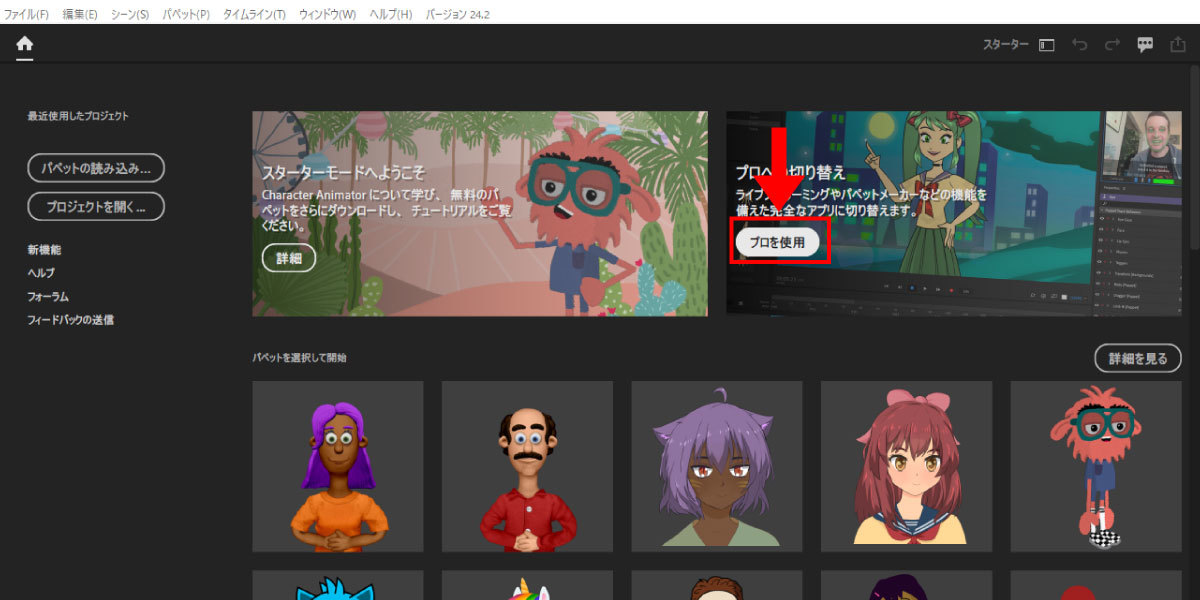1200x600 pixels.
Task: Click the 詳細を見る button
Action: (1138, 358)
